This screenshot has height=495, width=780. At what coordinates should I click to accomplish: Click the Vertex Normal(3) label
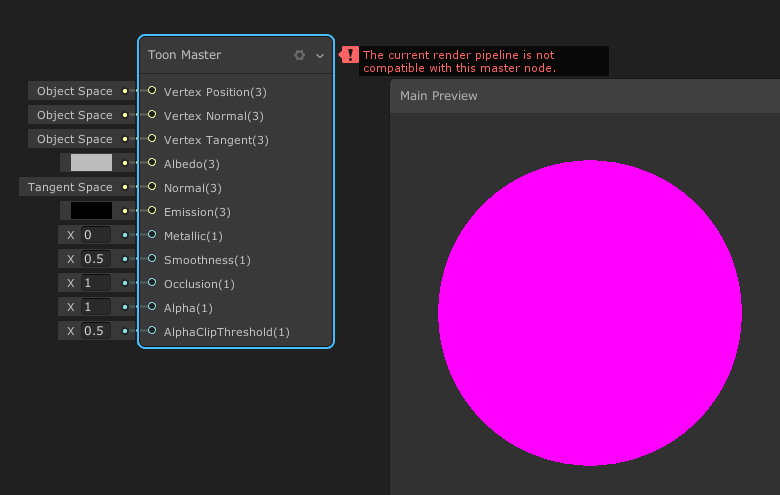[x=213, y=116]
